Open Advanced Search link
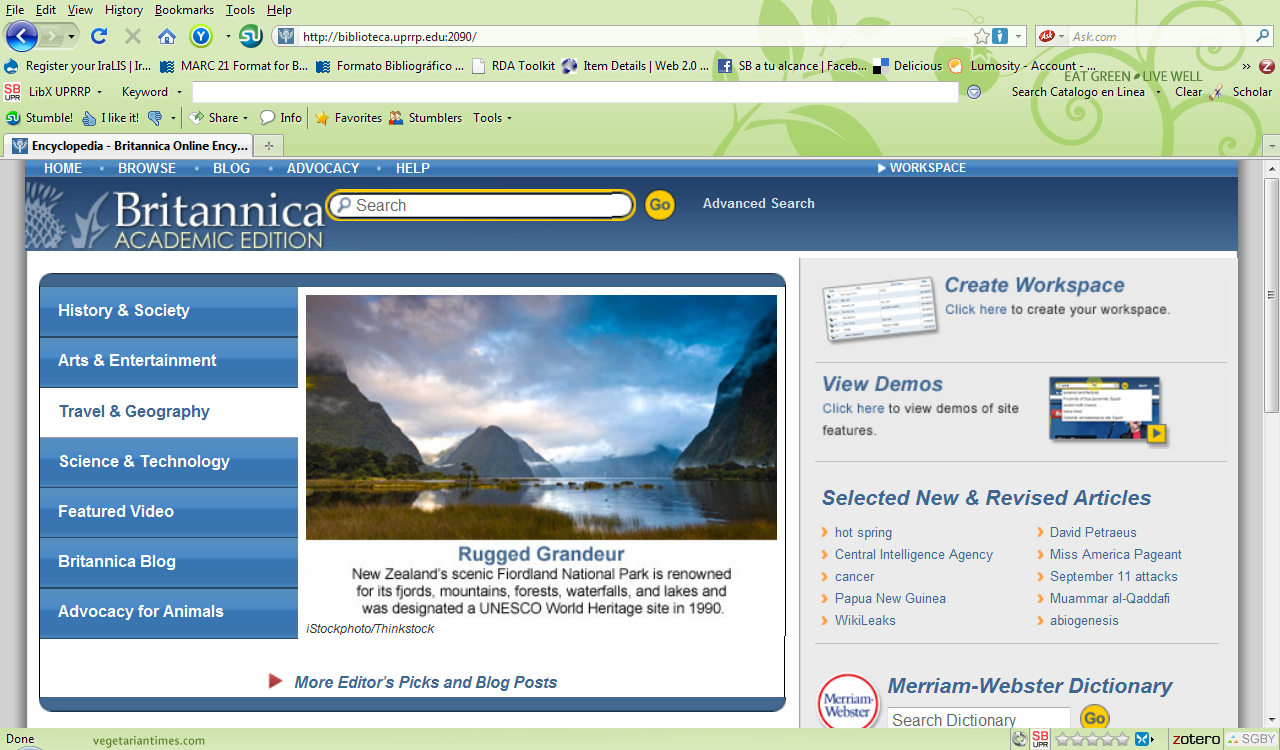 pyautogui.click(x=758, y=204)
